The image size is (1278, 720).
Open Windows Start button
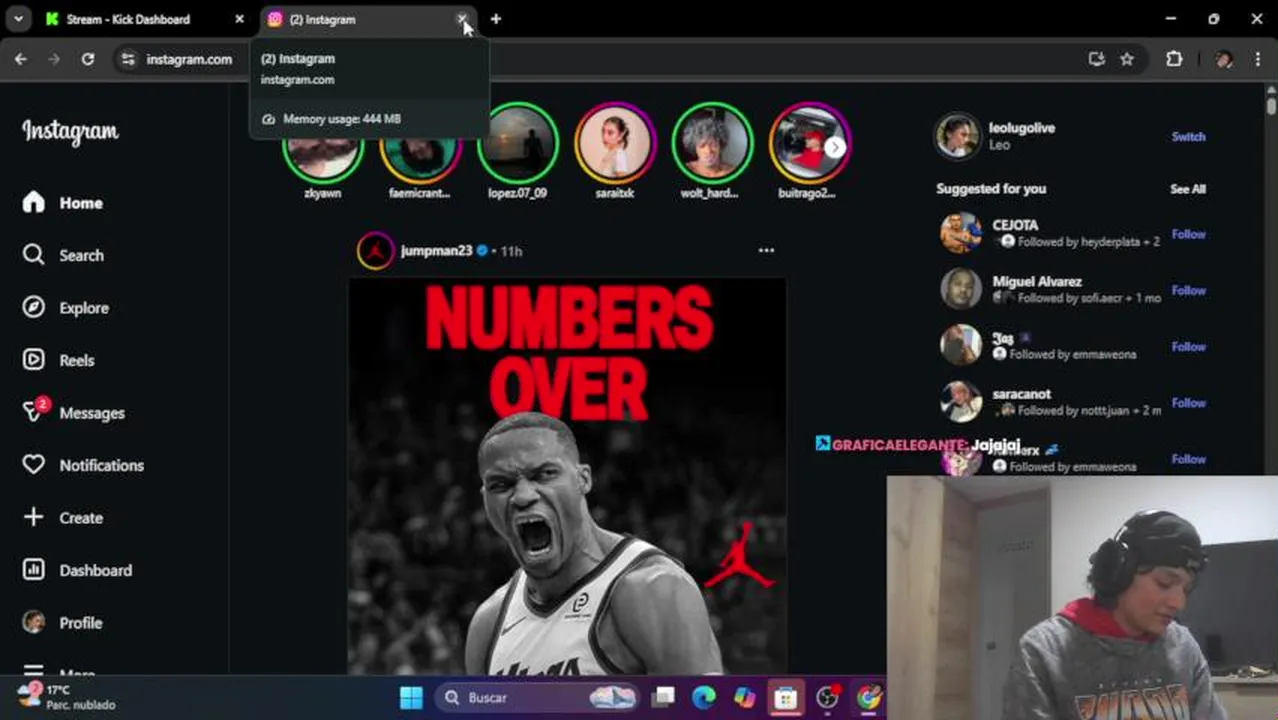pyautogui.click(x=411, y=697)
